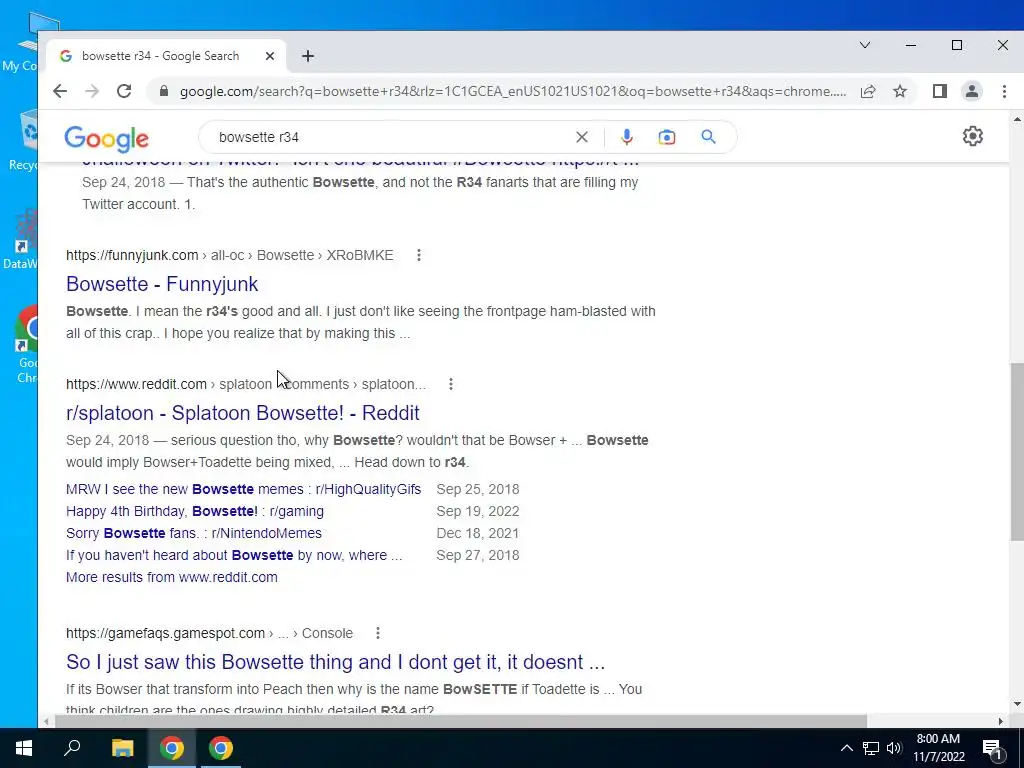The height and width of the screenshot is (768, 1024).
Task: Open the three-dot menu for the reddit.com result
Action: pyautogui.click(x=451, y=384)
